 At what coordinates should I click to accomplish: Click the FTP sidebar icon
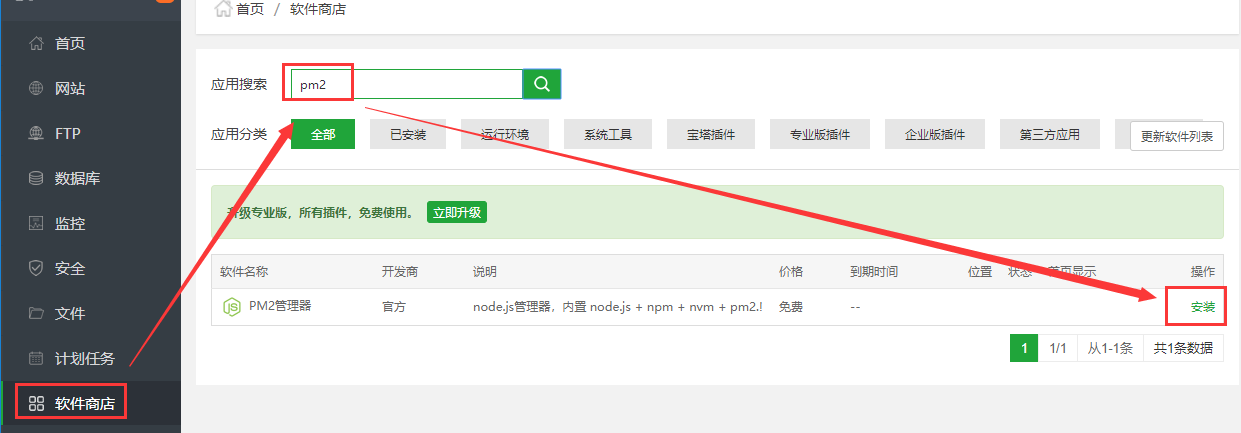[37, 133]
